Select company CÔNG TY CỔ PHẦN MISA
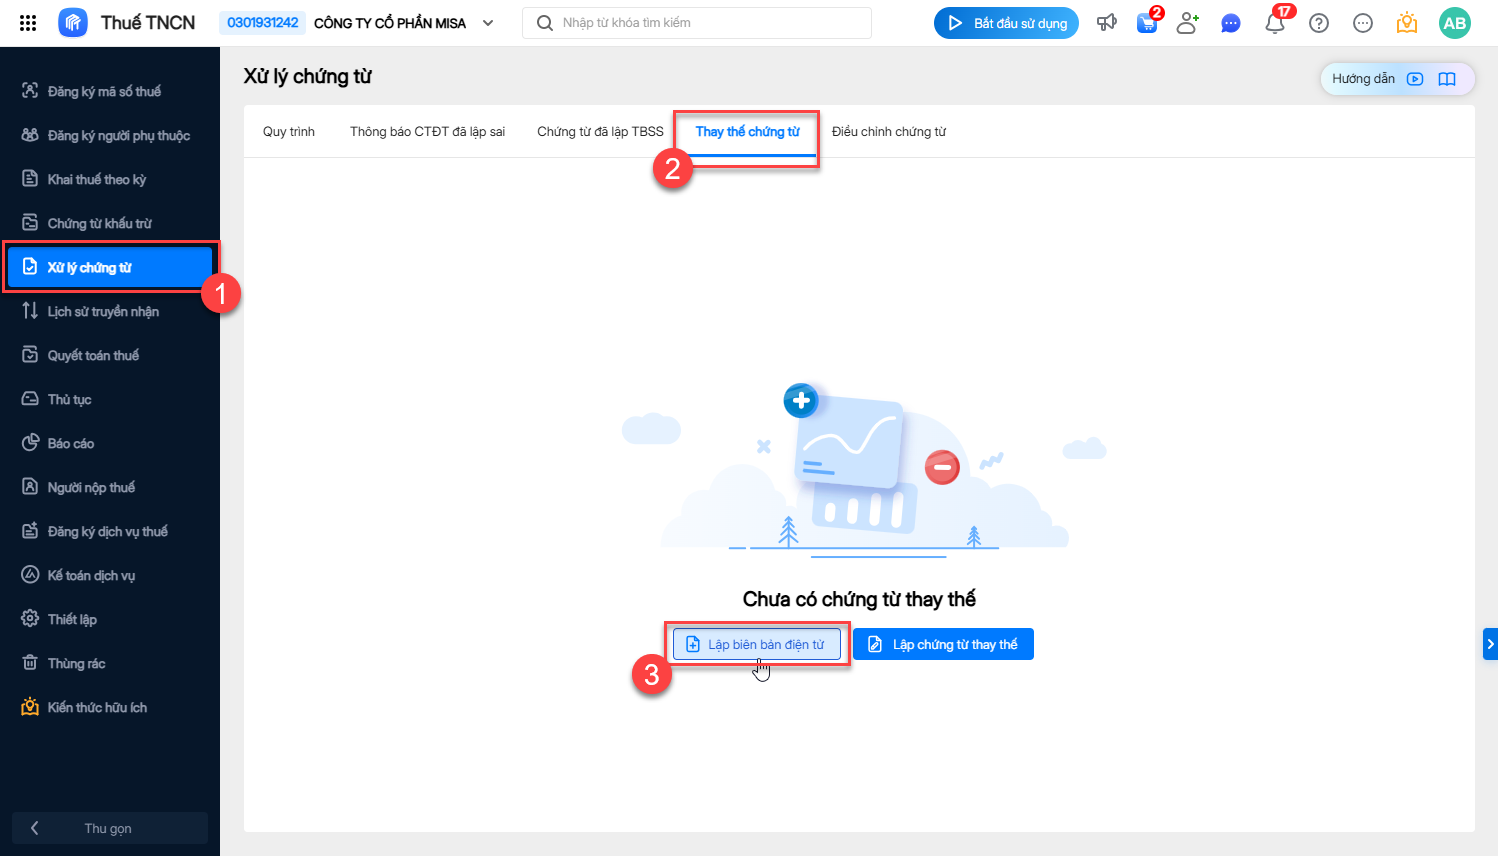Viewport: 1498px width, 856px height. pyautogui.click(x=390, y=23)
